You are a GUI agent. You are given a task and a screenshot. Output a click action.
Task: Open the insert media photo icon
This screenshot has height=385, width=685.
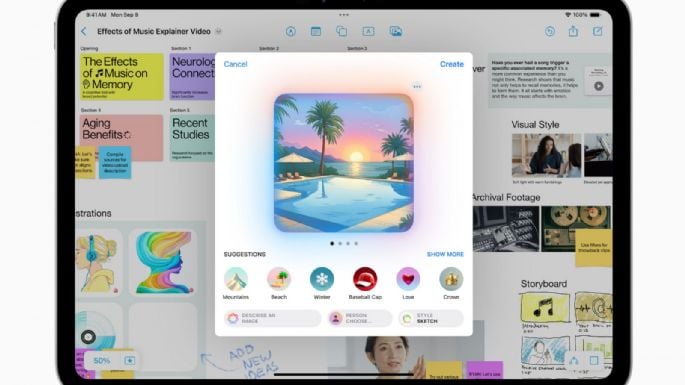[x=396, y=31]
